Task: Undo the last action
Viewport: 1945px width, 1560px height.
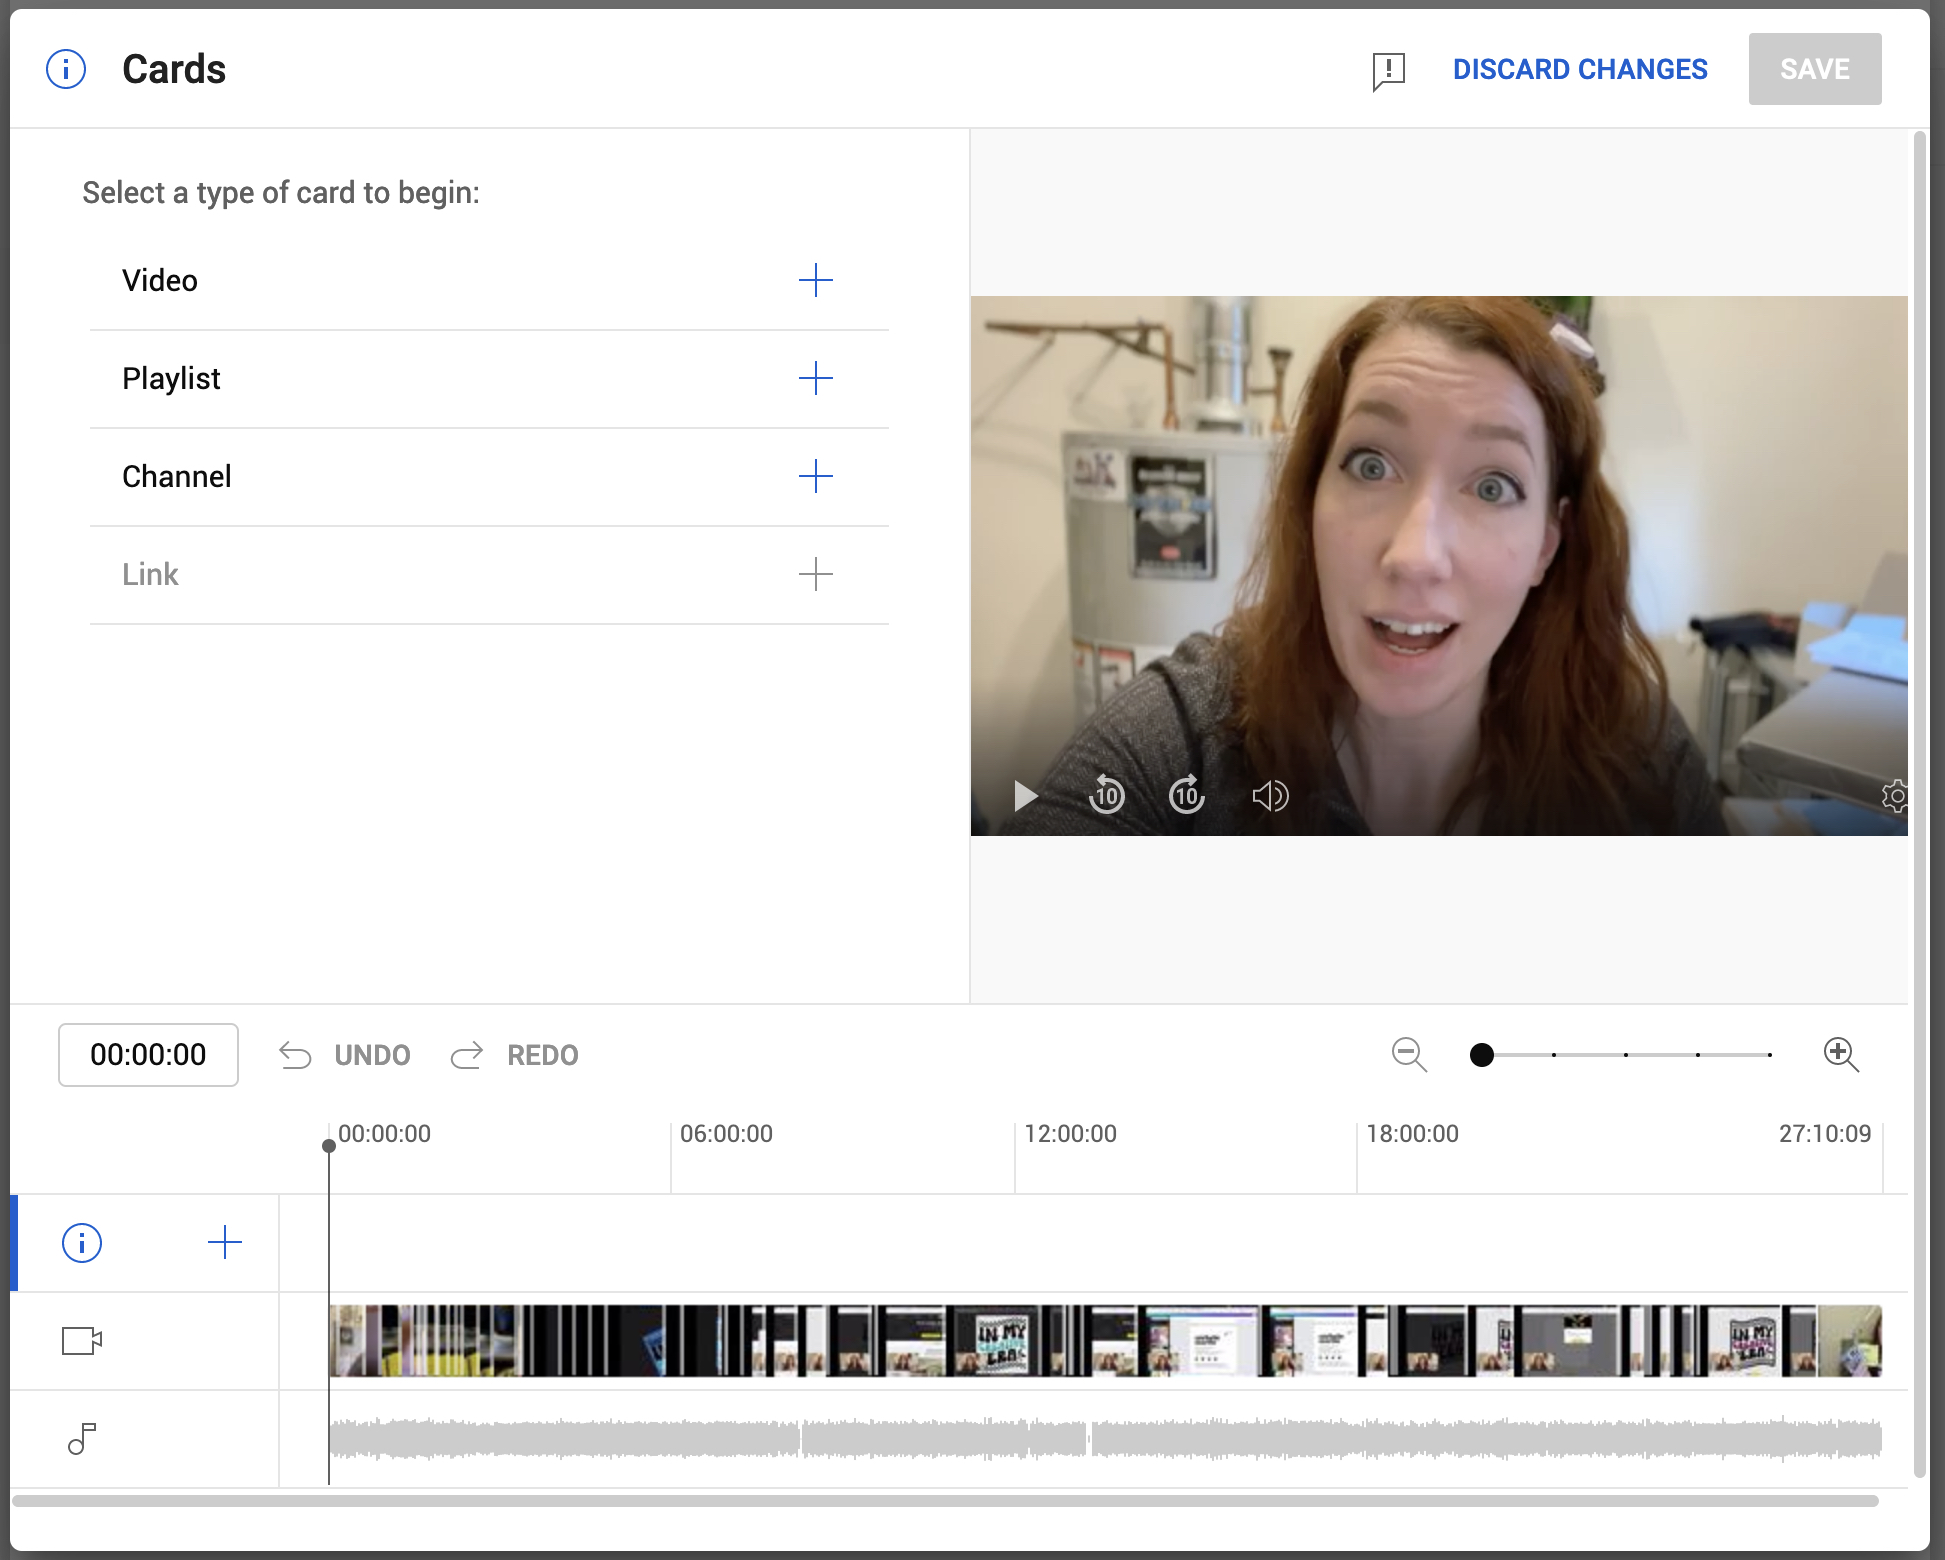Action: 344,1055
